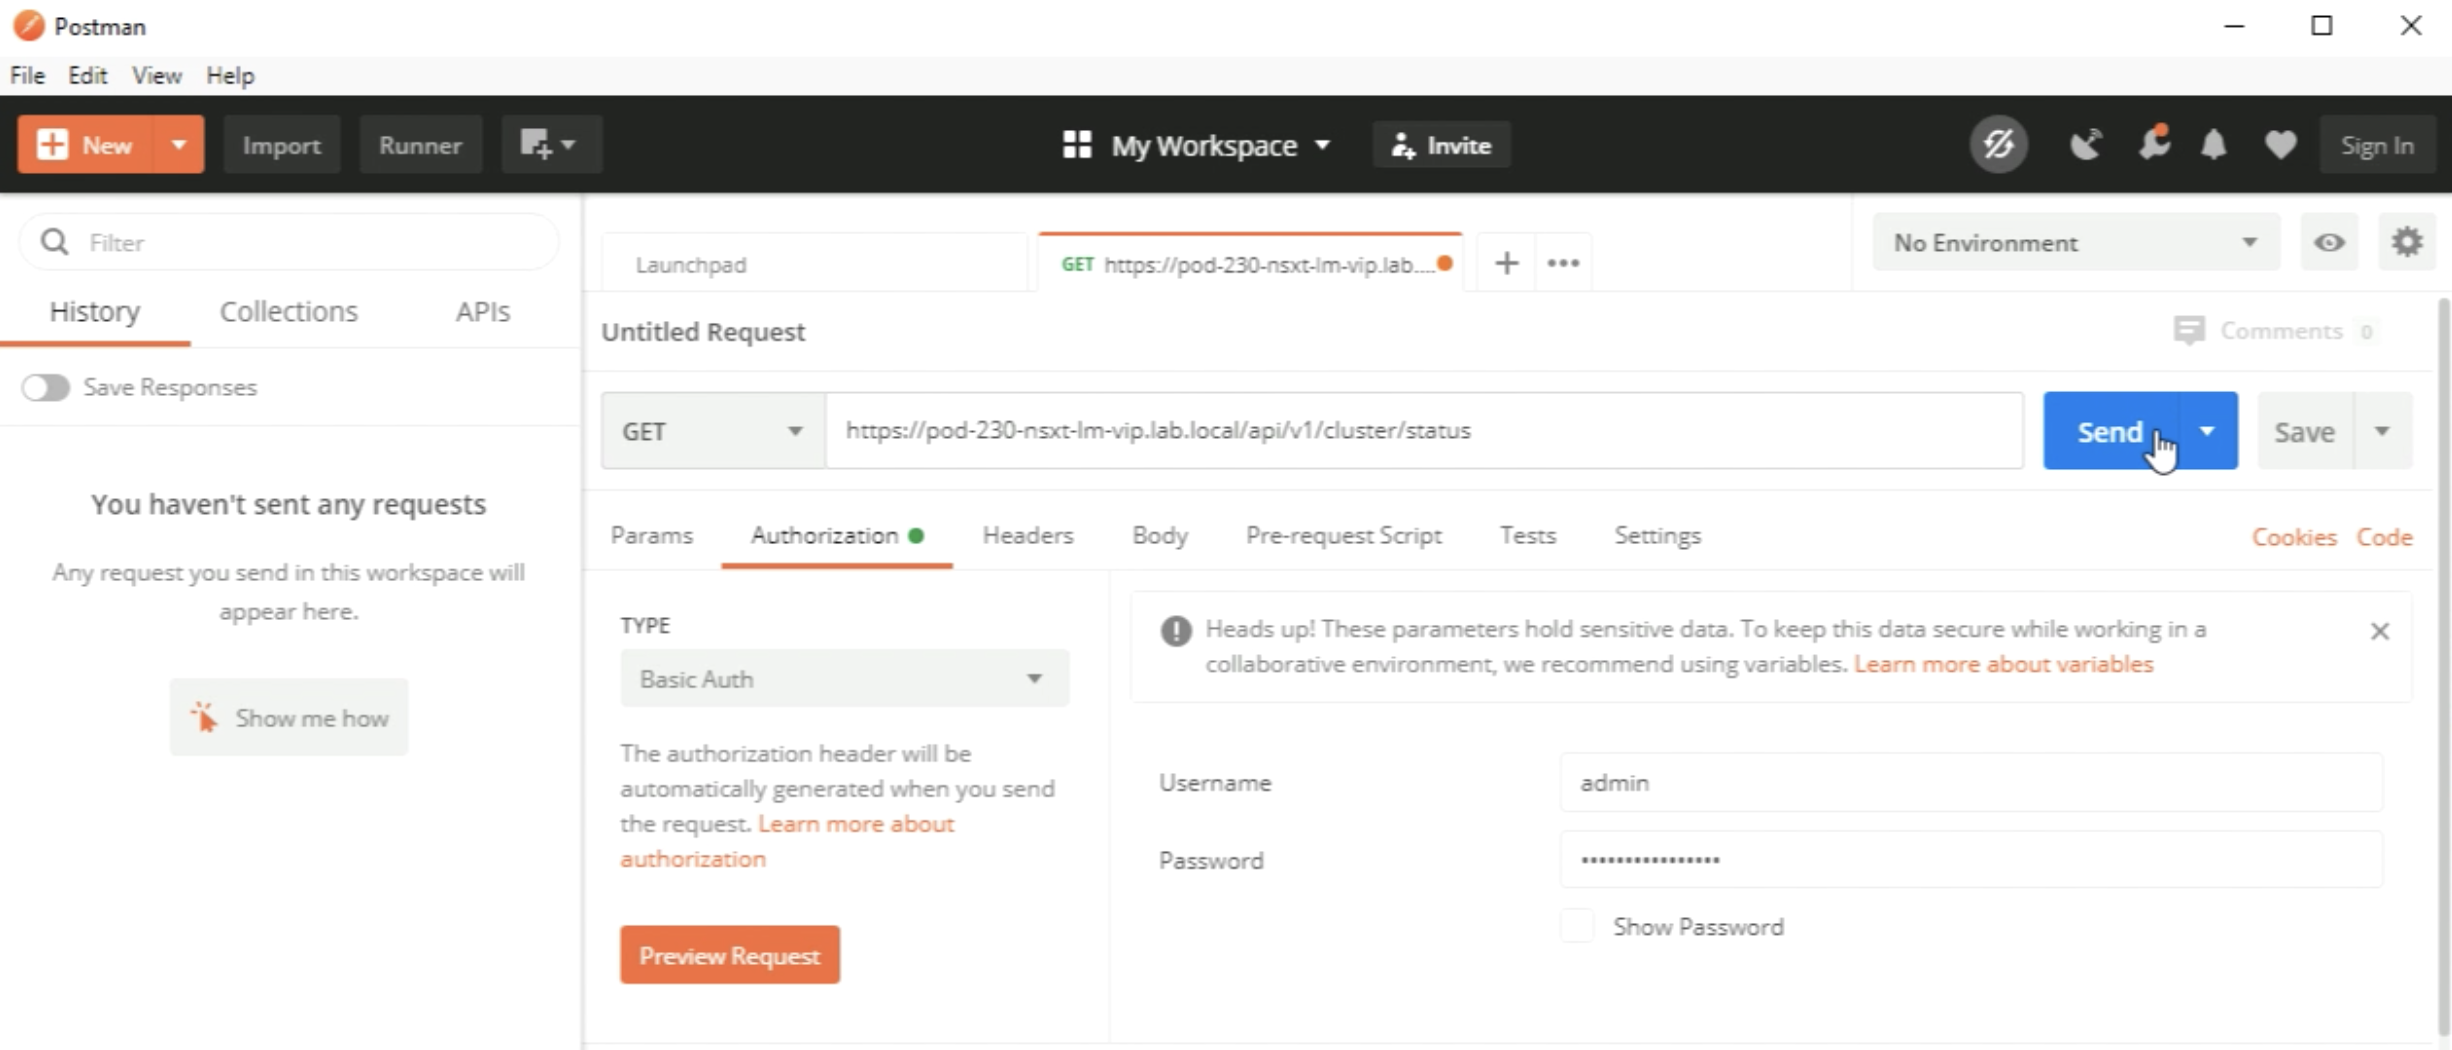
Task: Open the Collections sidebar tab
Action: pyautogui.click(x=288, y=312)
